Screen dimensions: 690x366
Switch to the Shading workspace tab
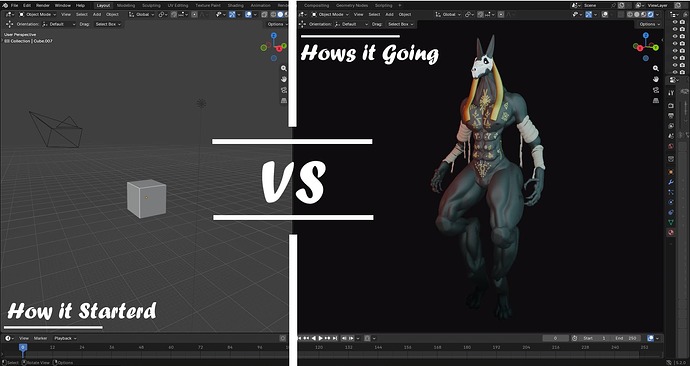tap(235, 5)
